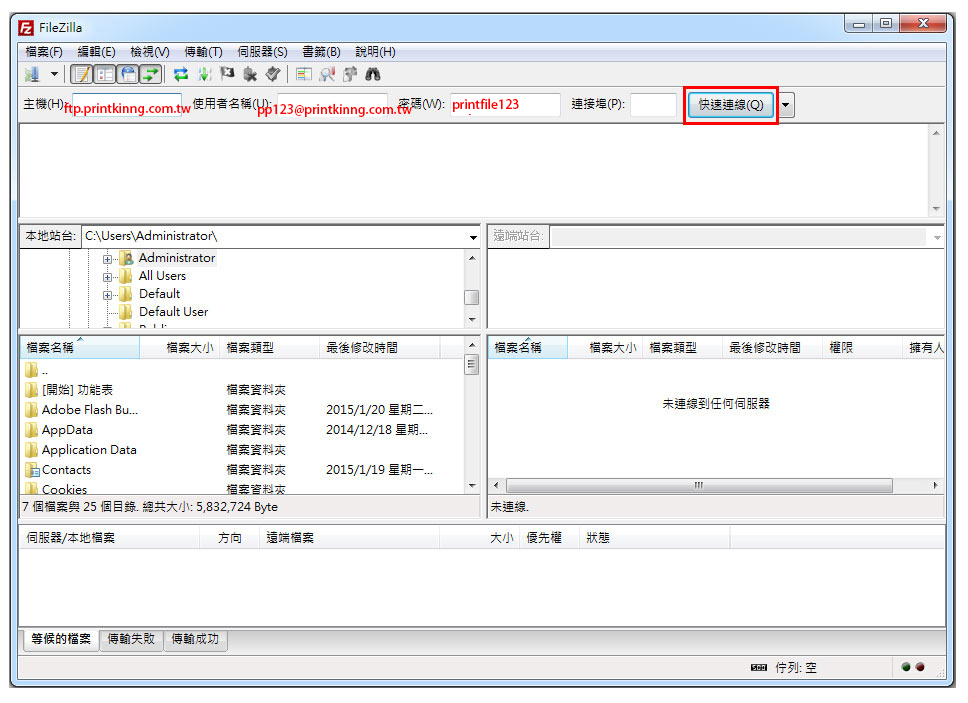968x703 pixels.
Task: Expand the Administrator tree node
Action: 107,259
